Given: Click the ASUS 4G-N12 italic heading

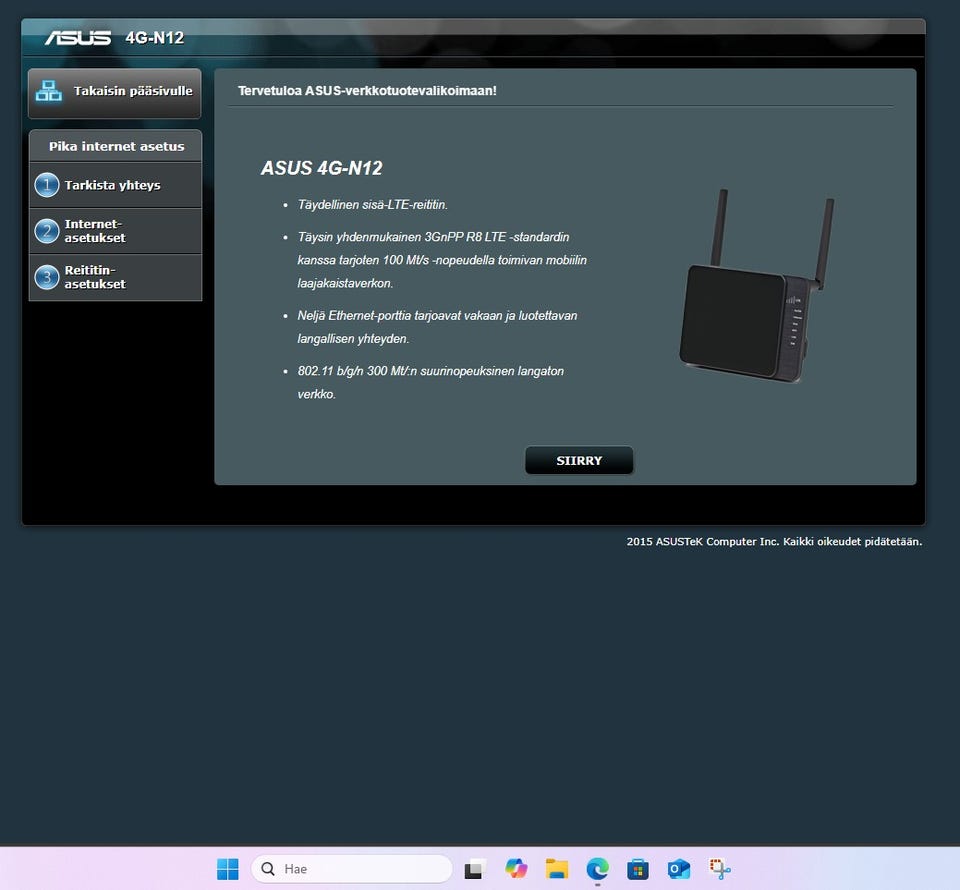Looking at the screenshot, I should pos(321,168).
